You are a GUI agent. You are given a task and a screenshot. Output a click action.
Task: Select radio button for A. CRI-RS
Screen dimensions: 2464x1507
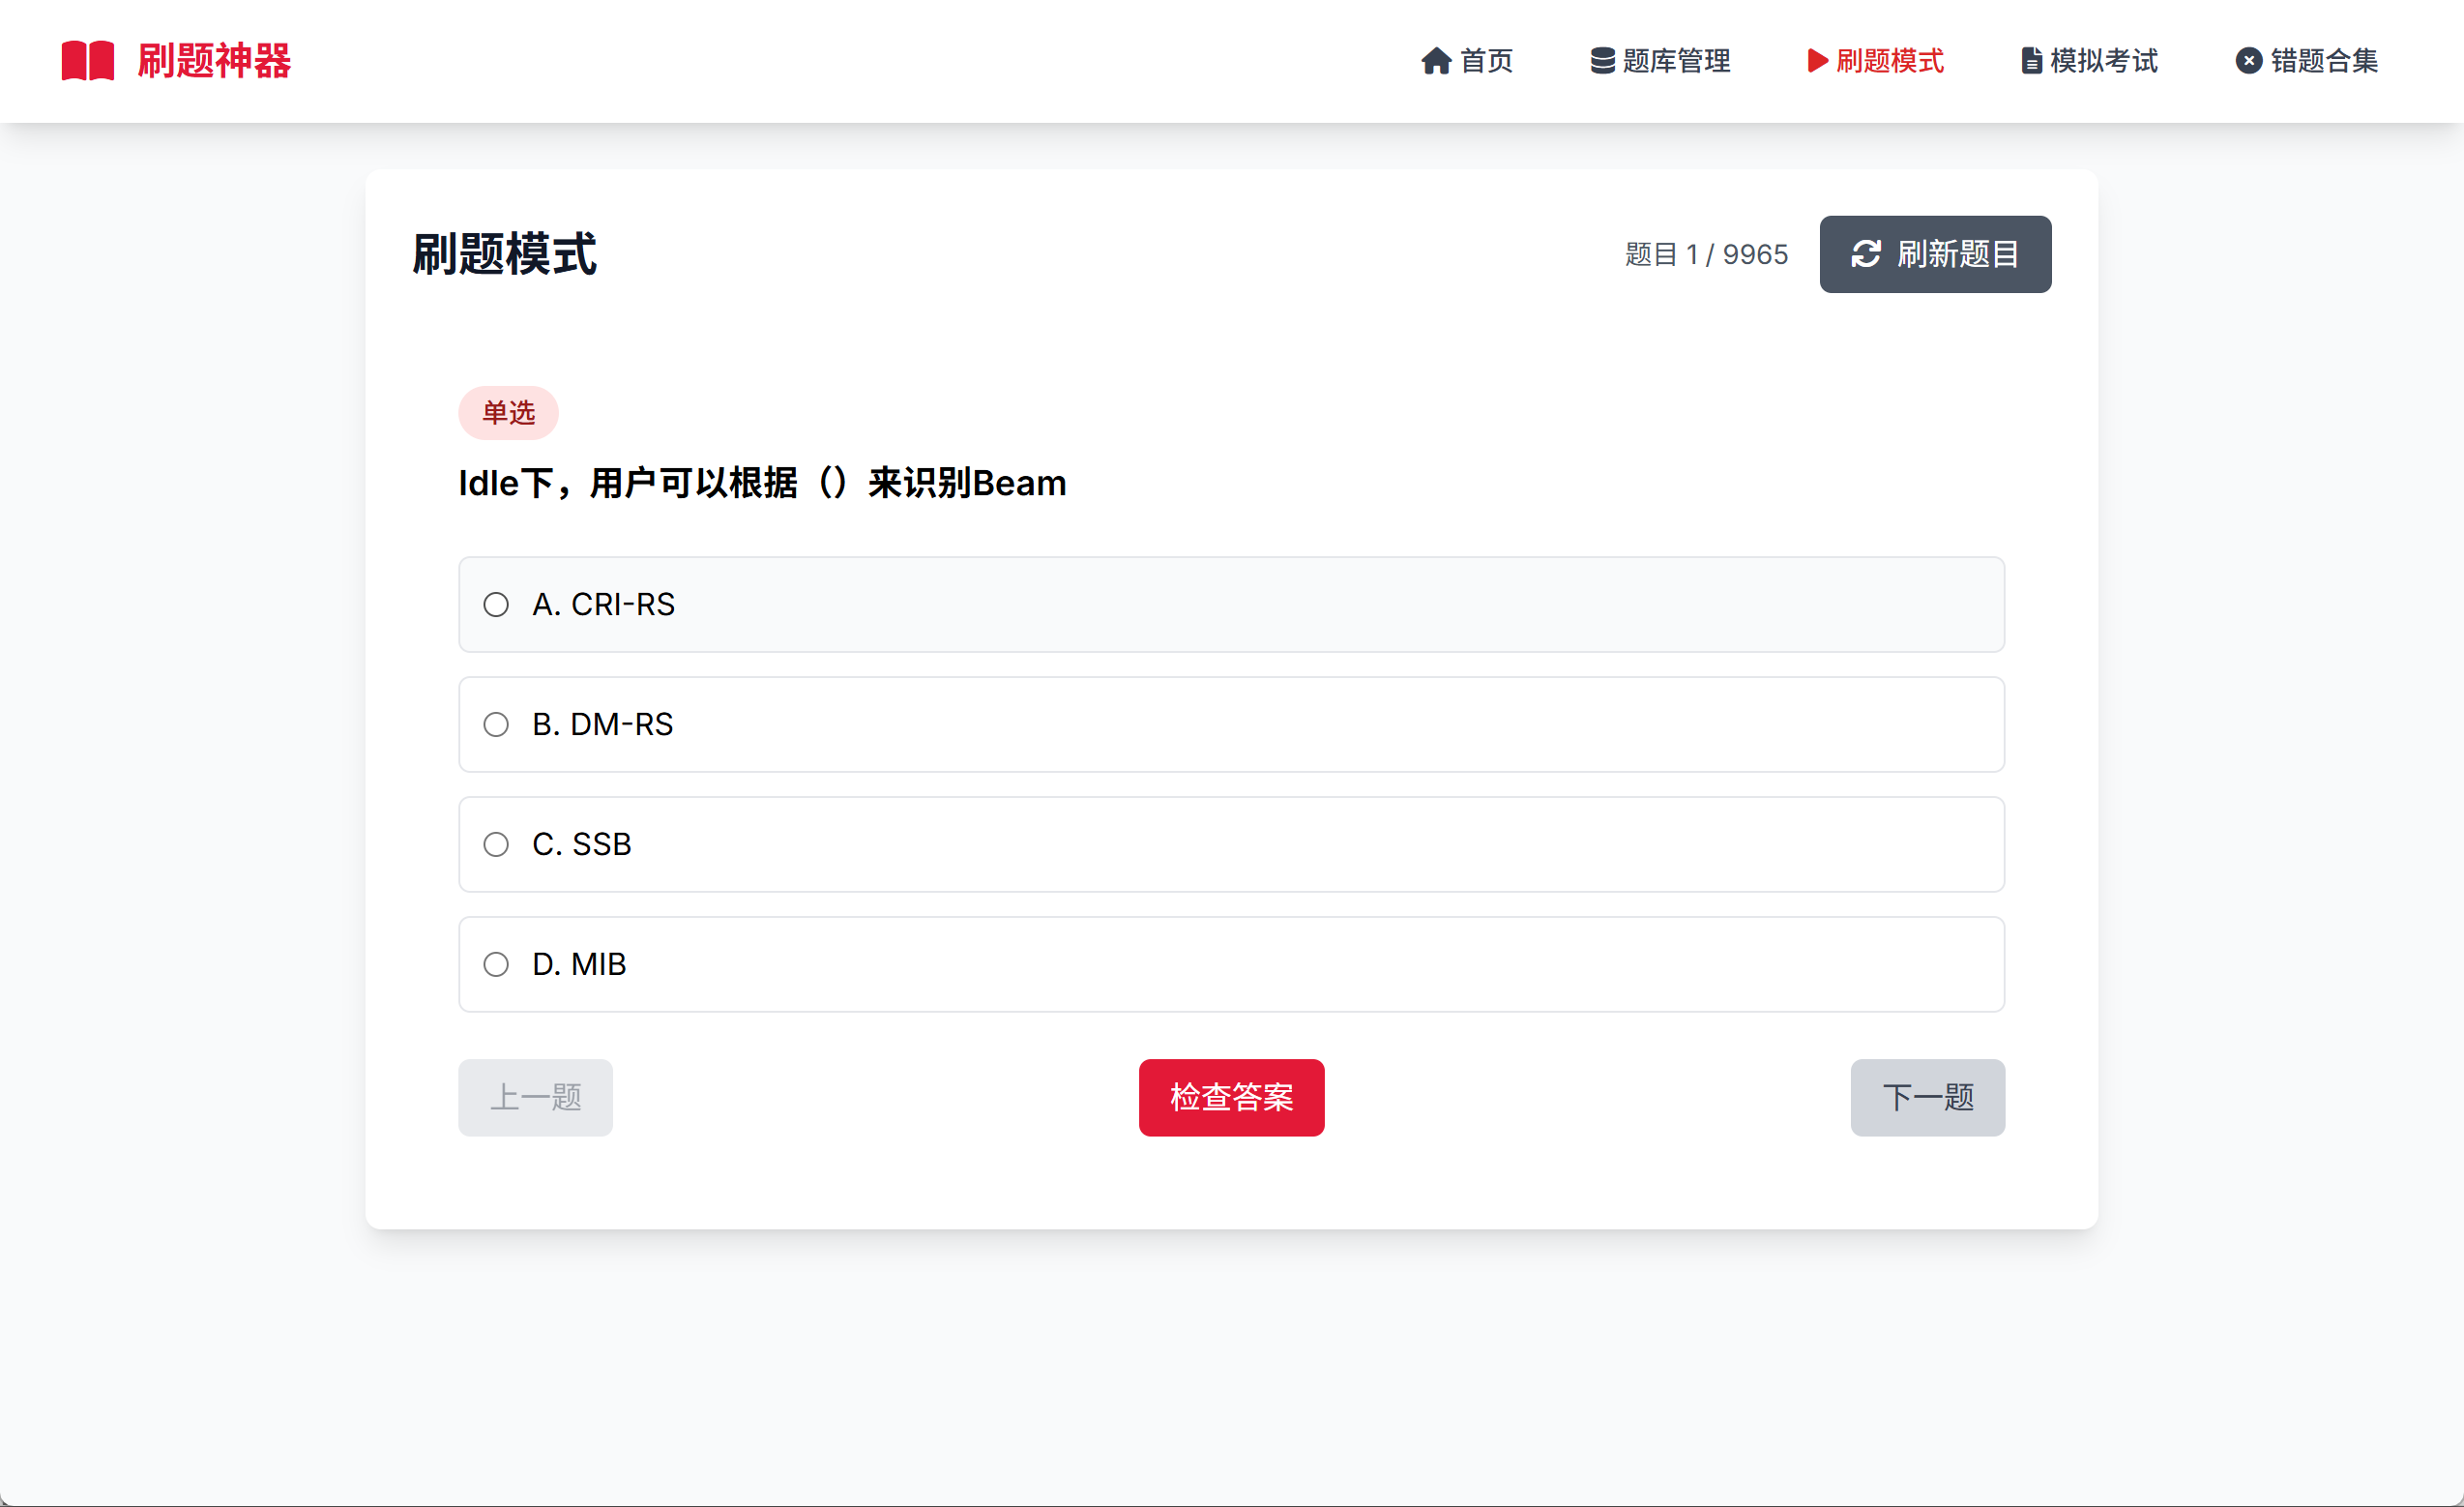click(496, 605)
